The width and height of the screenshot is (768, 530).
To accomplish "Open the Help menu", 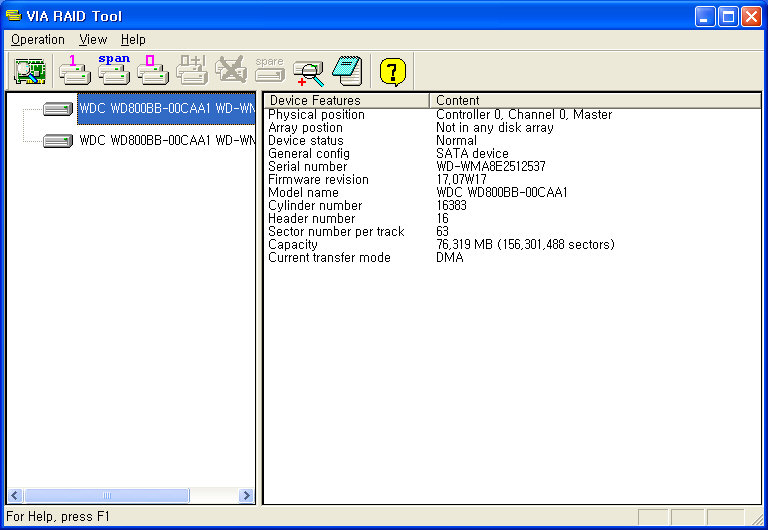I will [133, 40].
